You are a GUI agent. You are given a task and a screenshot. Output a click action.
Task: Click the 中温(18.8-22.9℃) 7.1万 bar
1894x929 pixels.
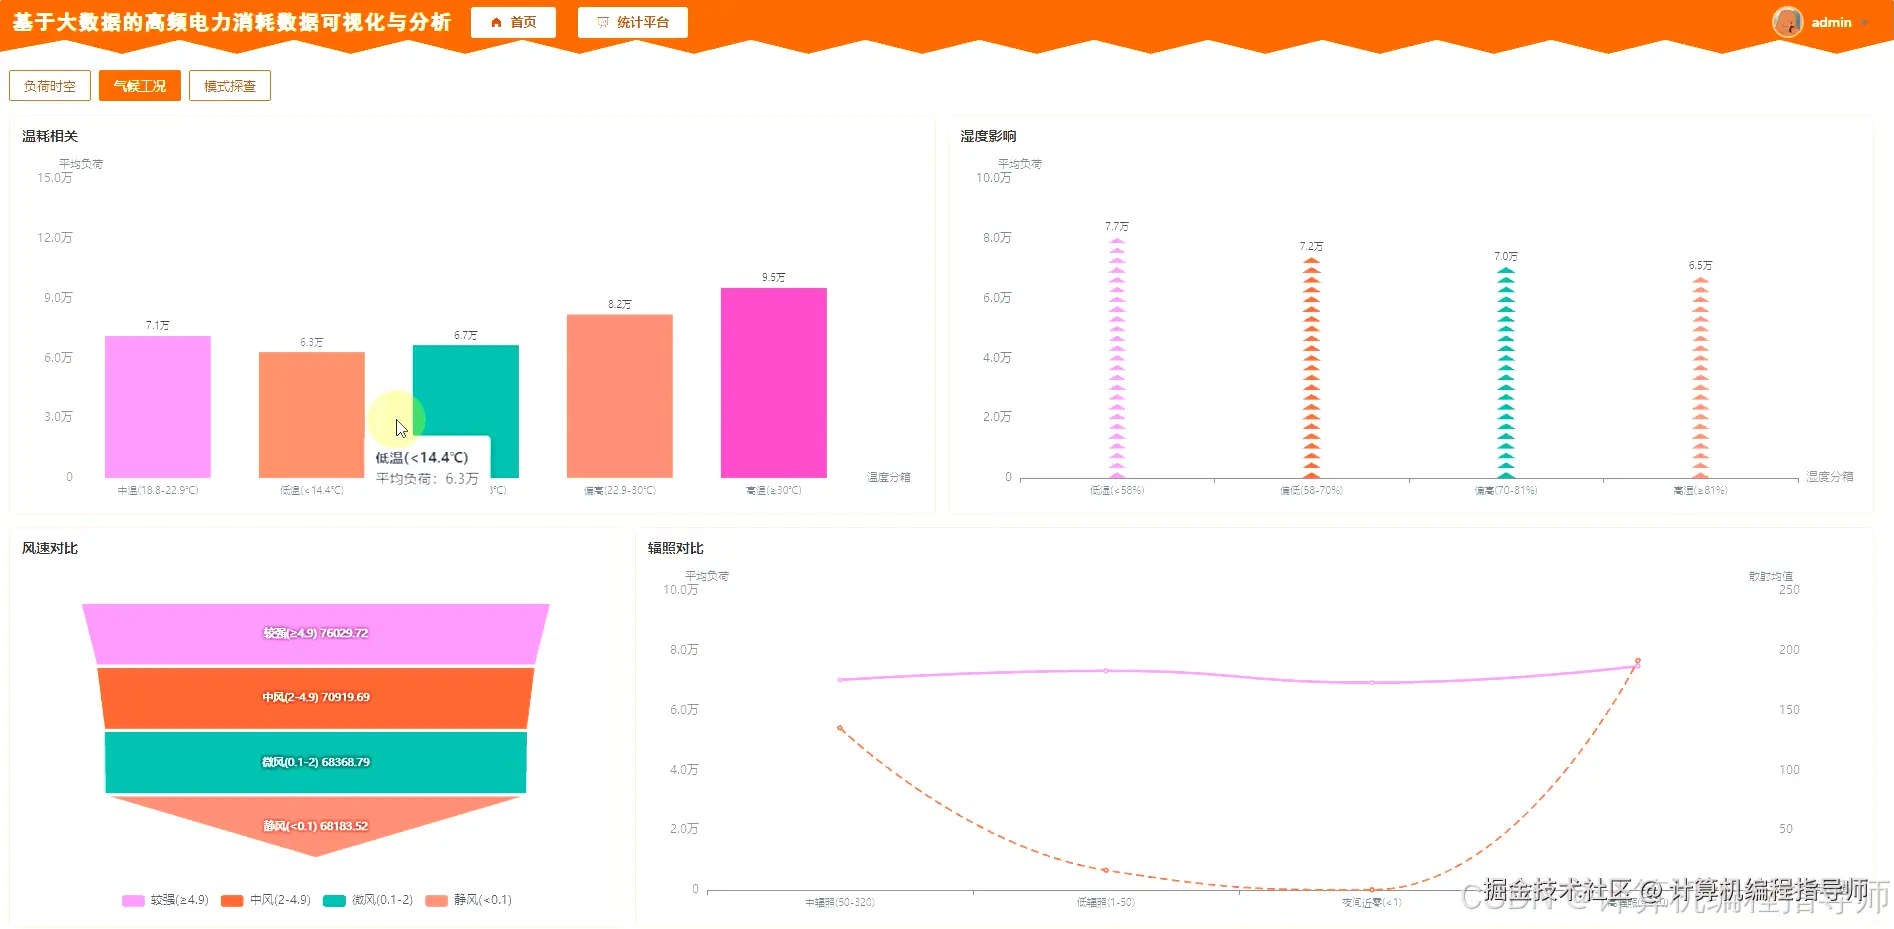[158, 407]
